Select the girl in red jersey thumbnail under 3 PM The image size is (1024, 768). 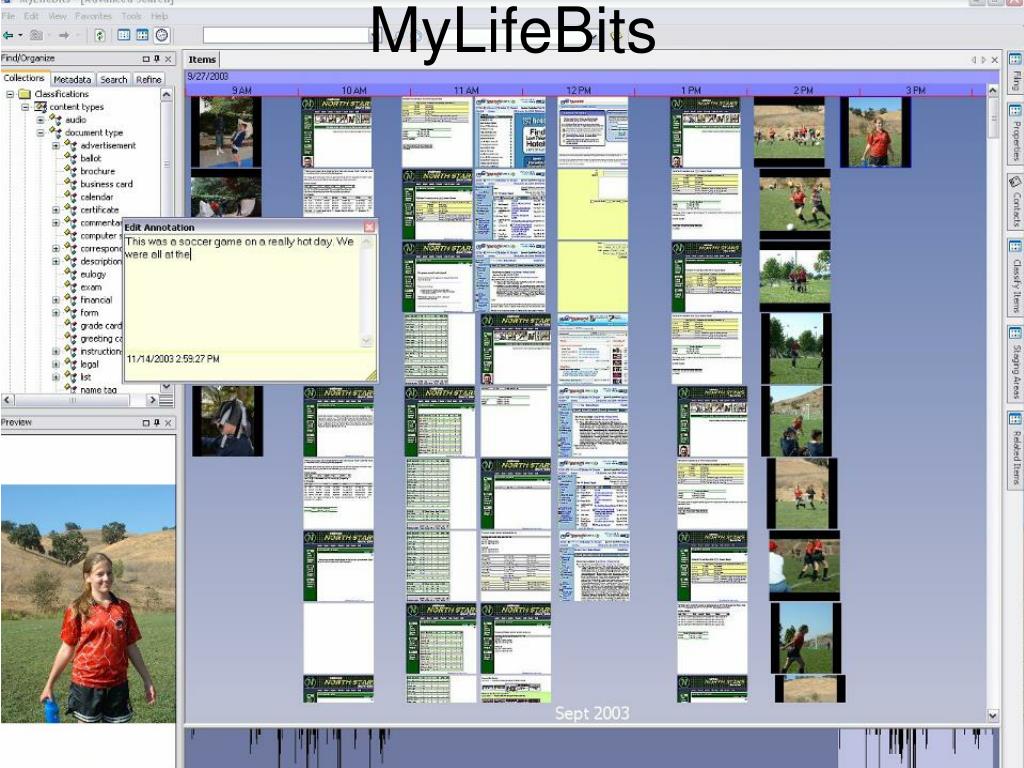tap(875, 133)
